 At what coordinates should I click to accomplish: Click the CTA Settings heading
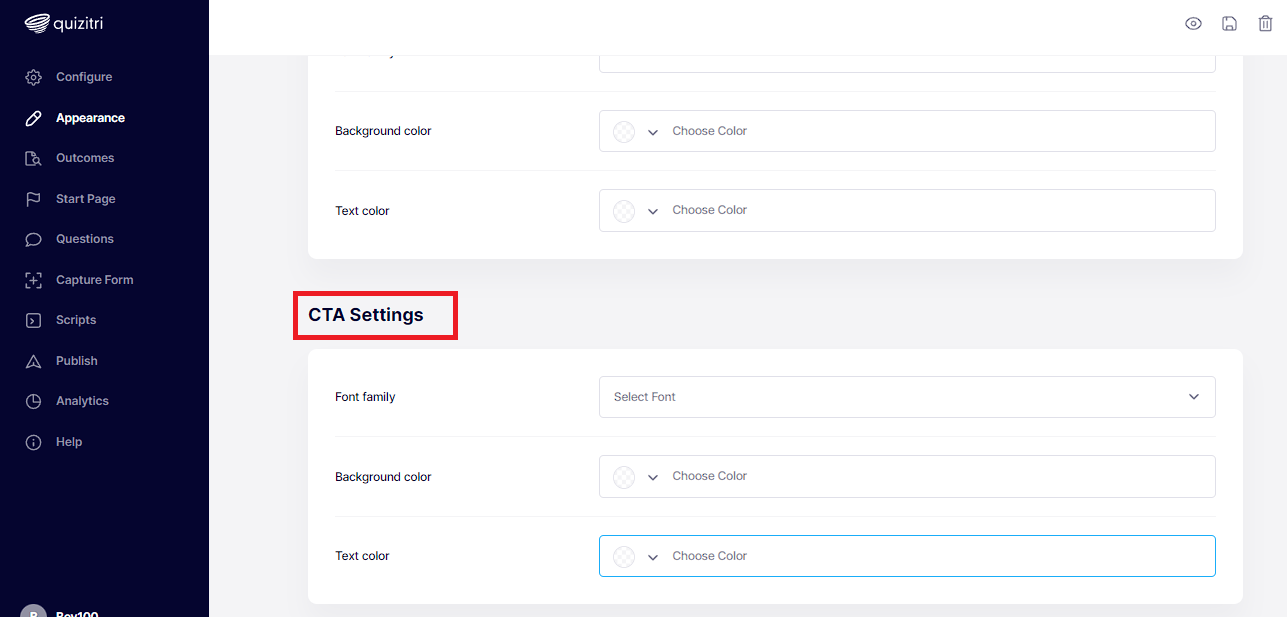point(366,315)
